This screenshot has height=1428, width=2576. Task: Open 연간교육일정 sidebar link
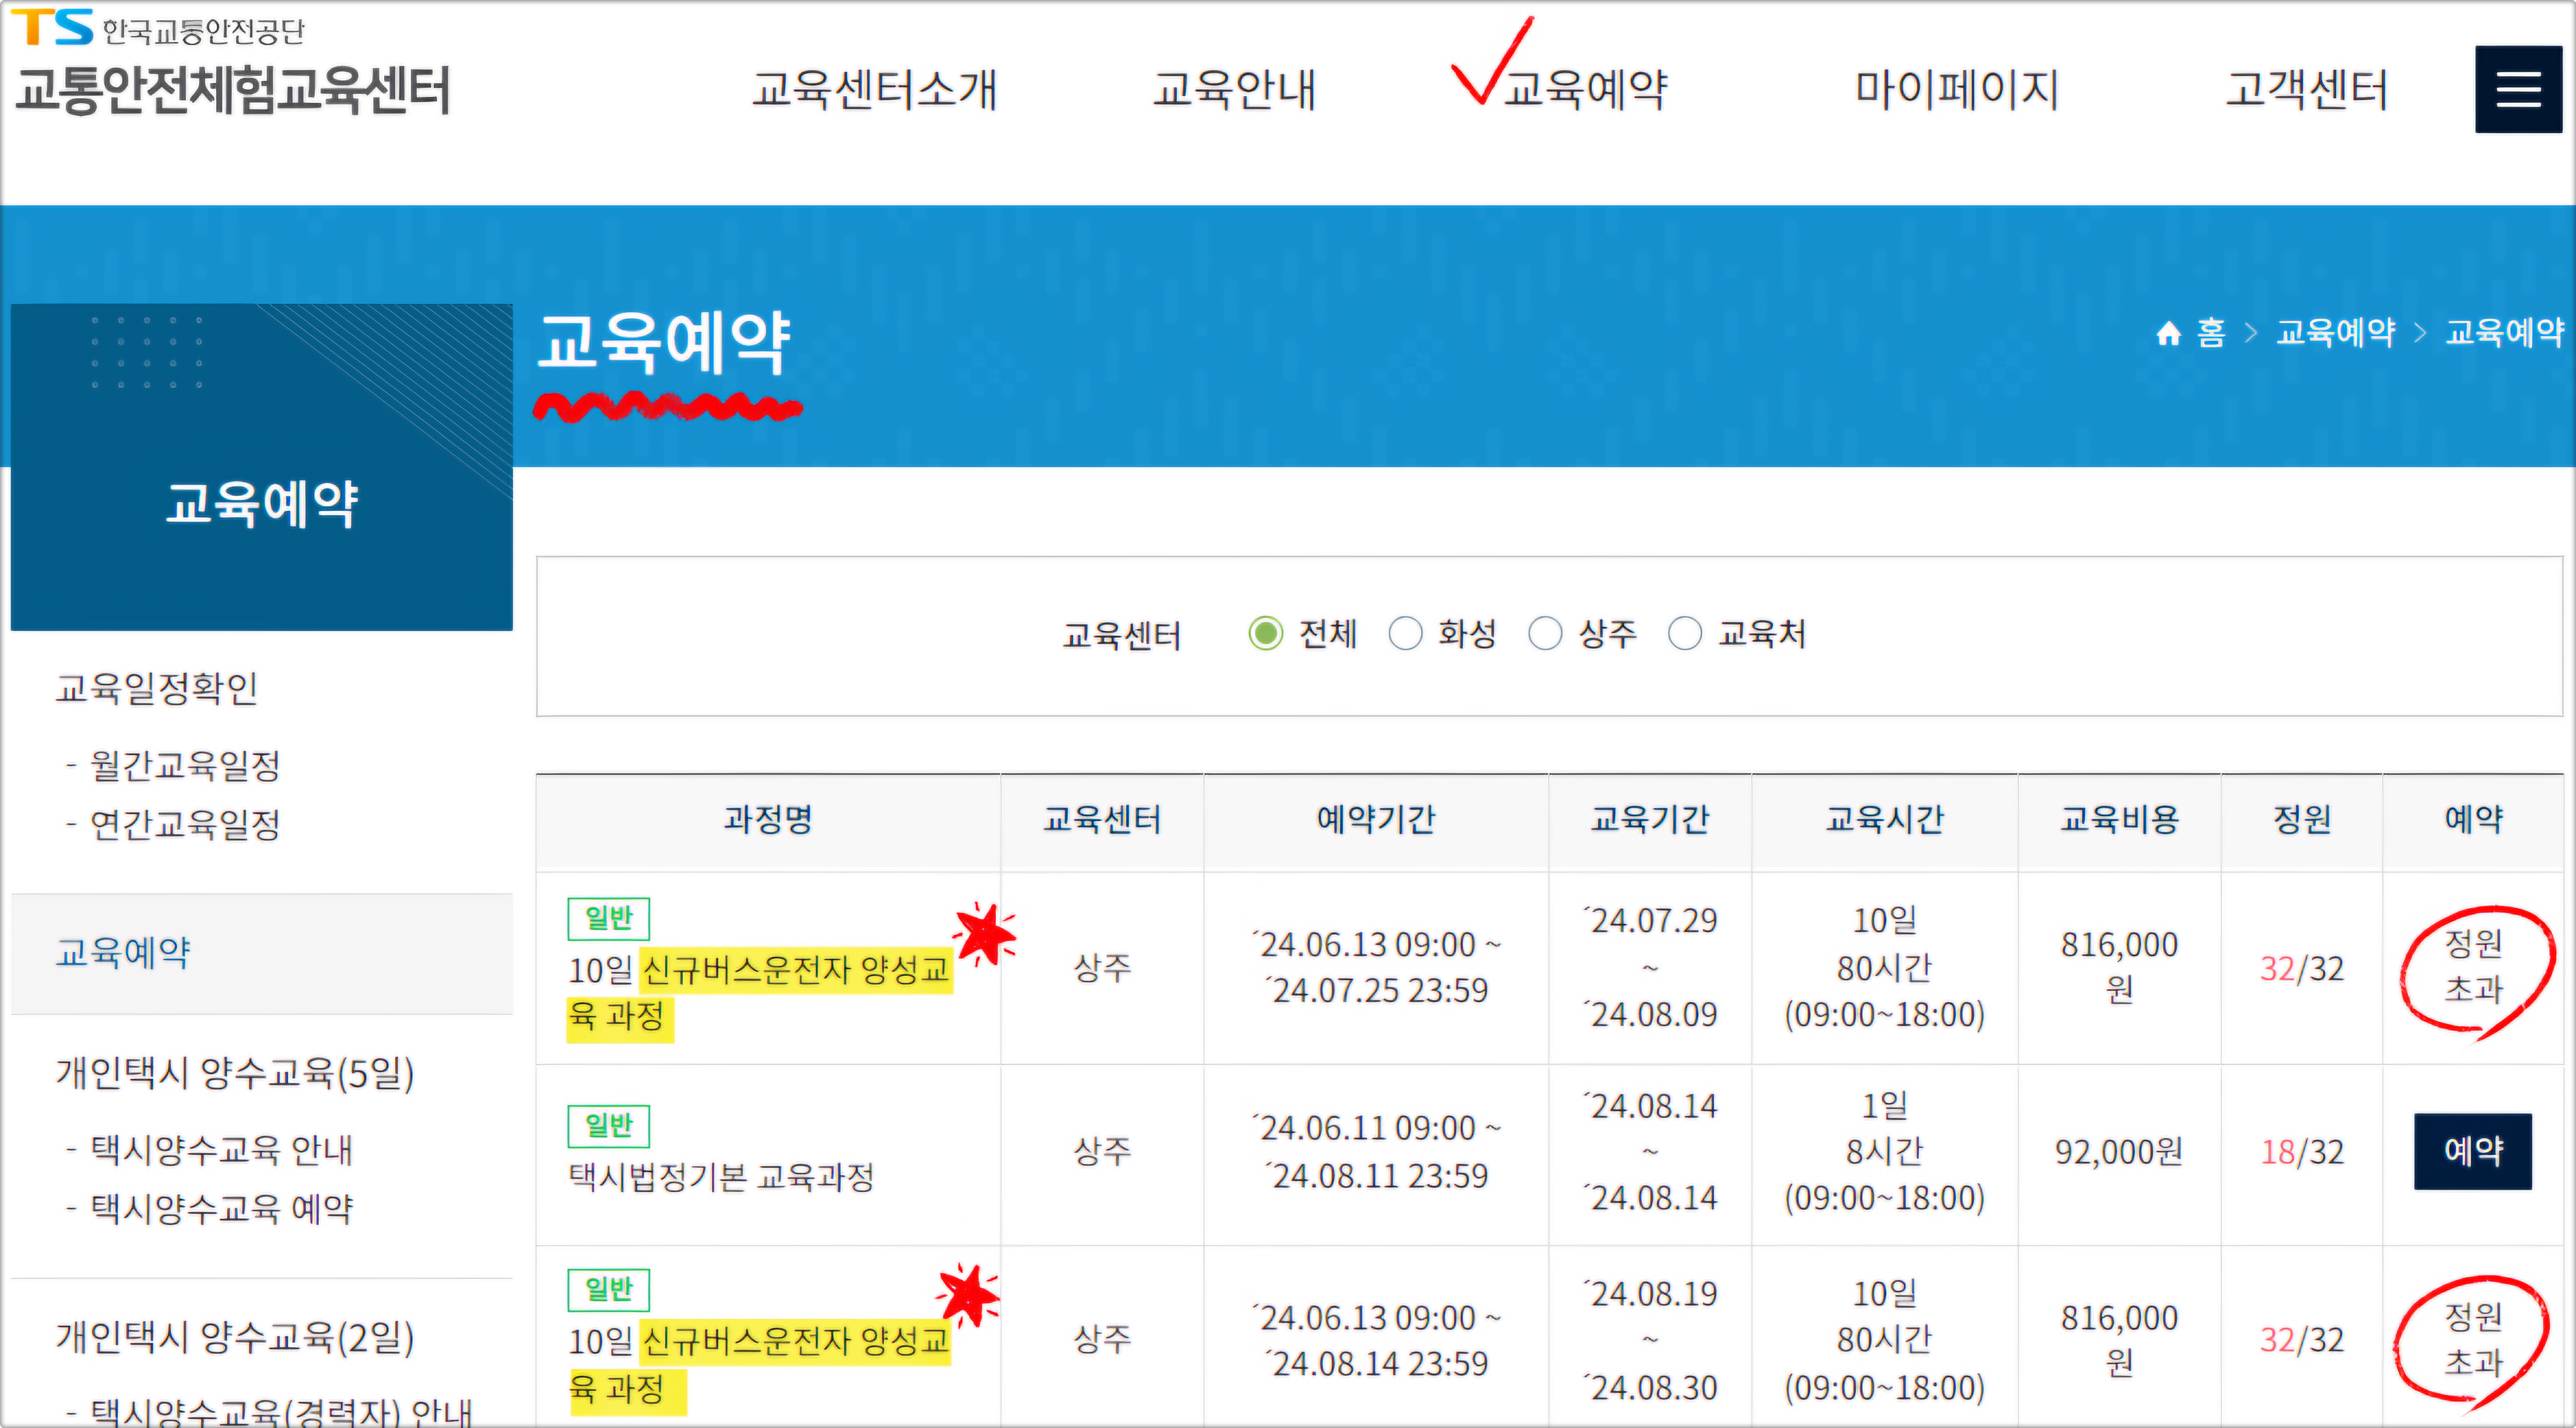(186, 825)
